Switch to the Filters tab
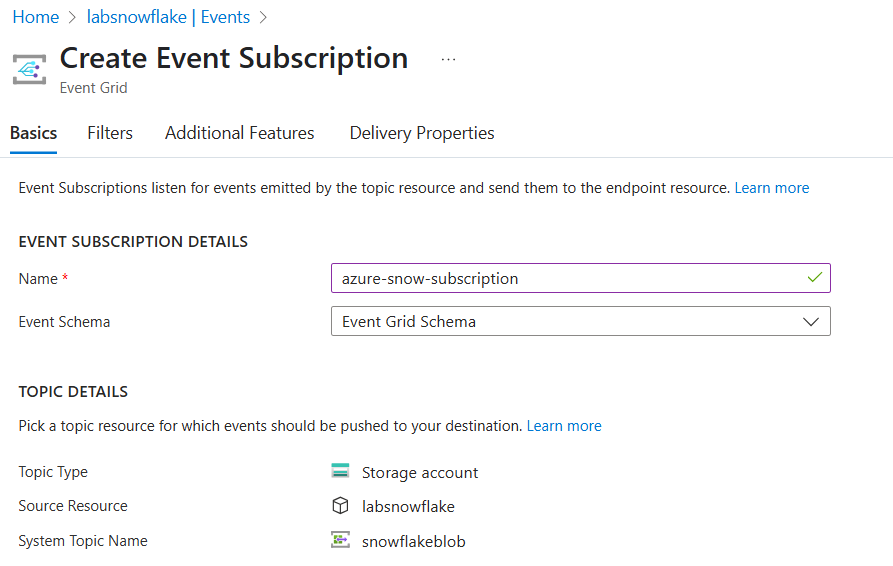Image resolution: width=893 pixels, height=566 pixels. pos(110,133)
